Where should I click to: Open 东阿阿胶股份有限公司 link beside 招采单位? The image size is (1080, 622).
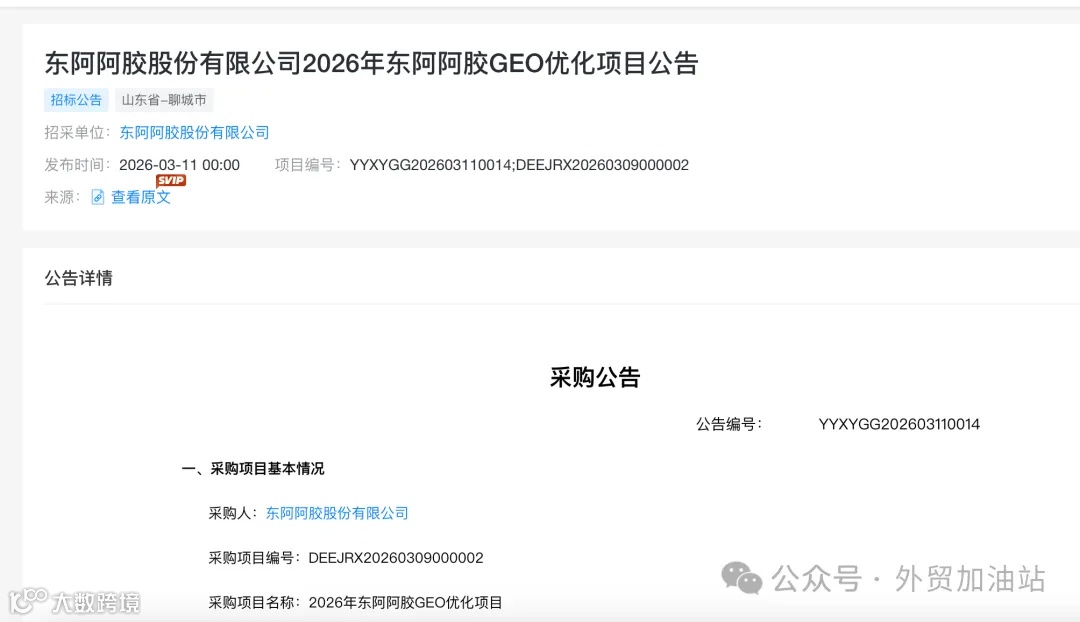coord(194,132)
